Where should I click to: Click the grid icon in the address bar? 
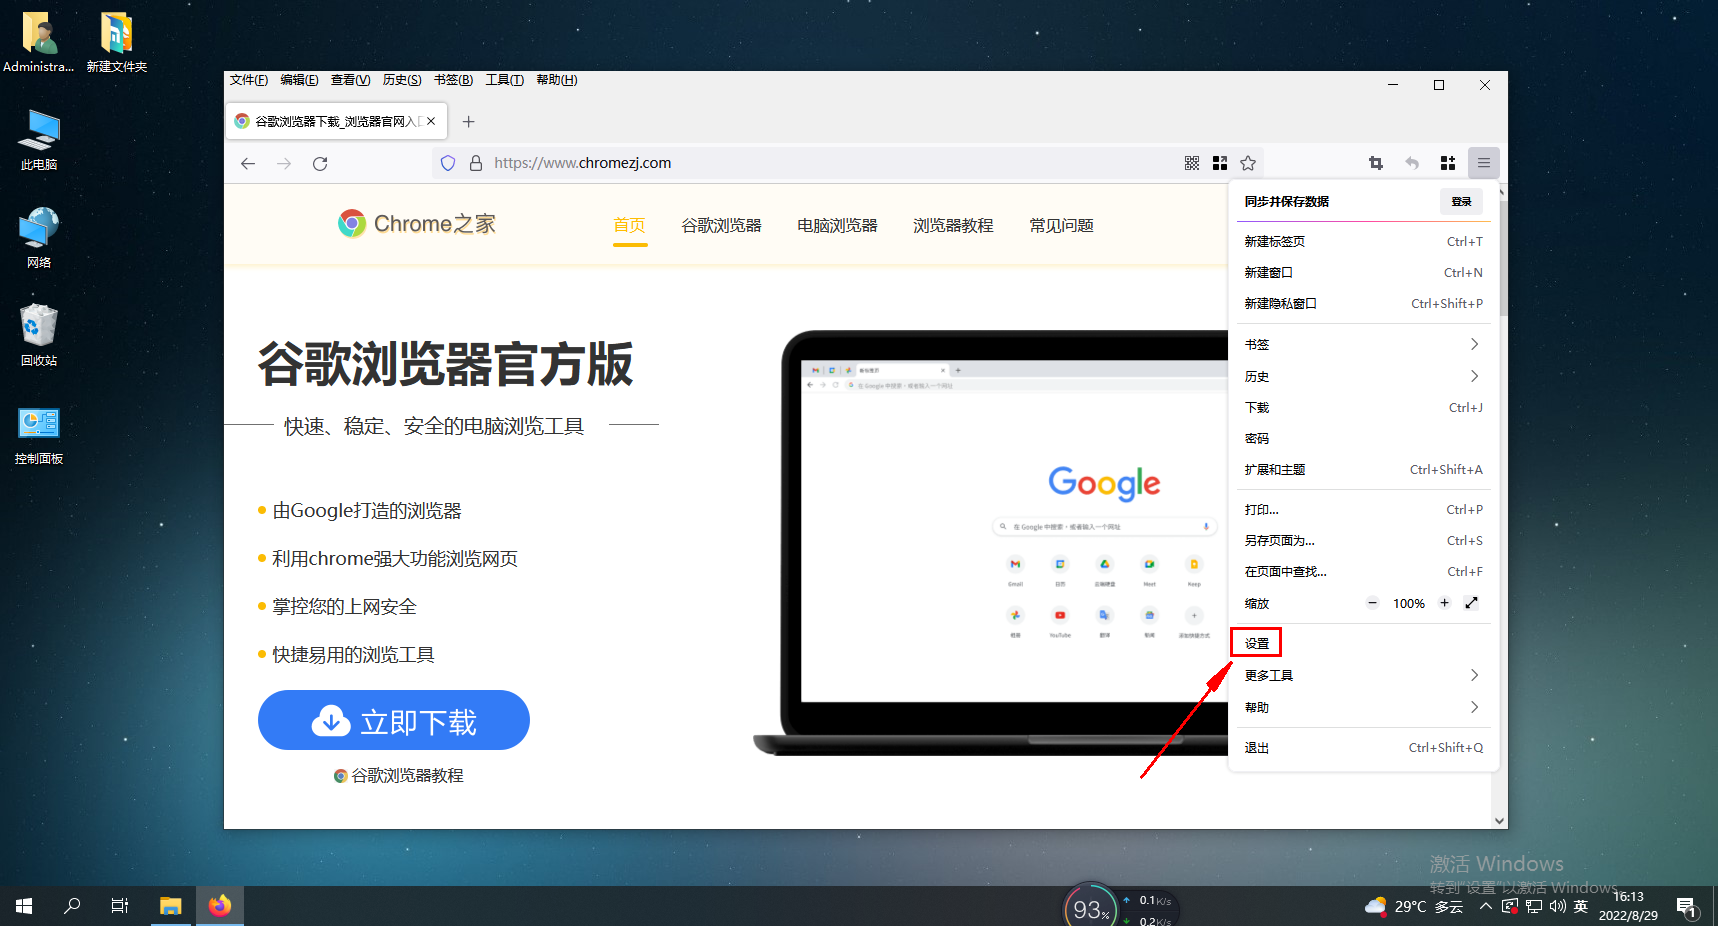(x=1220, y=163)
